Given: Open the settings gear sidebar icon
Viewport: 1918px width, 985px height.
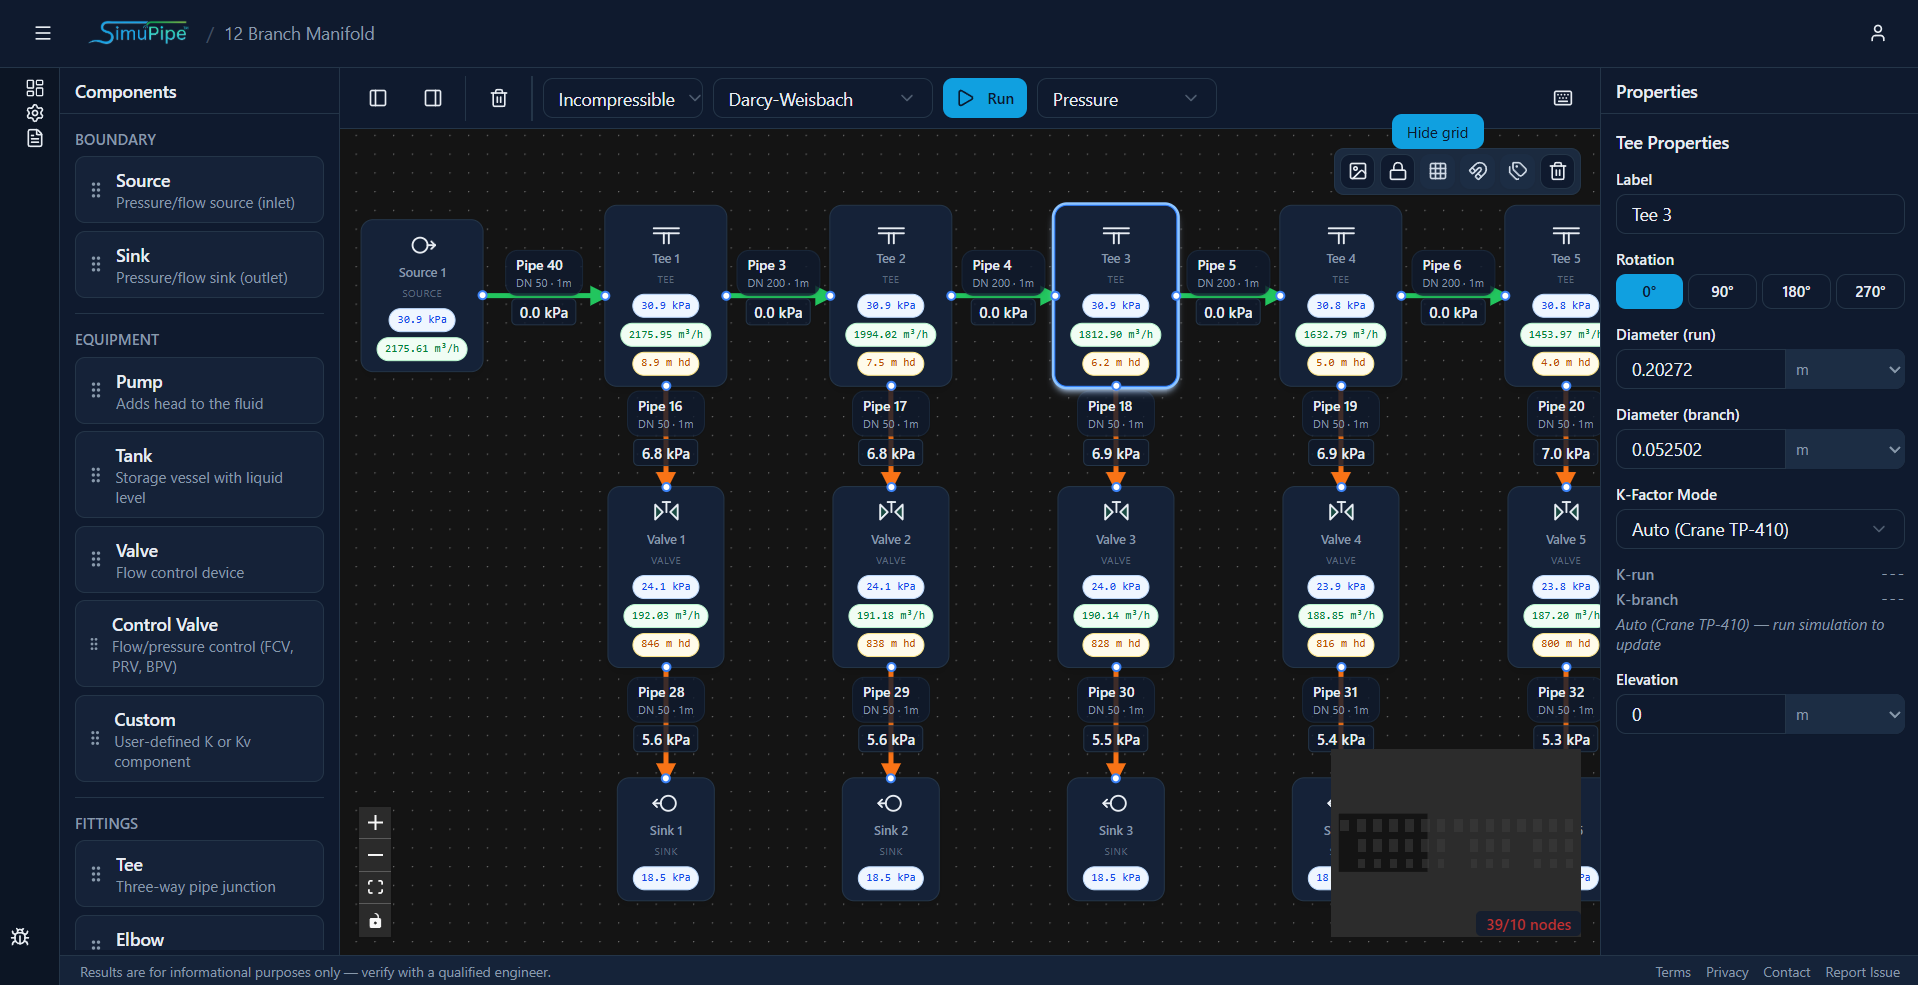Looking at the screenshot, I should pyautogui.click(x=35, y=113).
